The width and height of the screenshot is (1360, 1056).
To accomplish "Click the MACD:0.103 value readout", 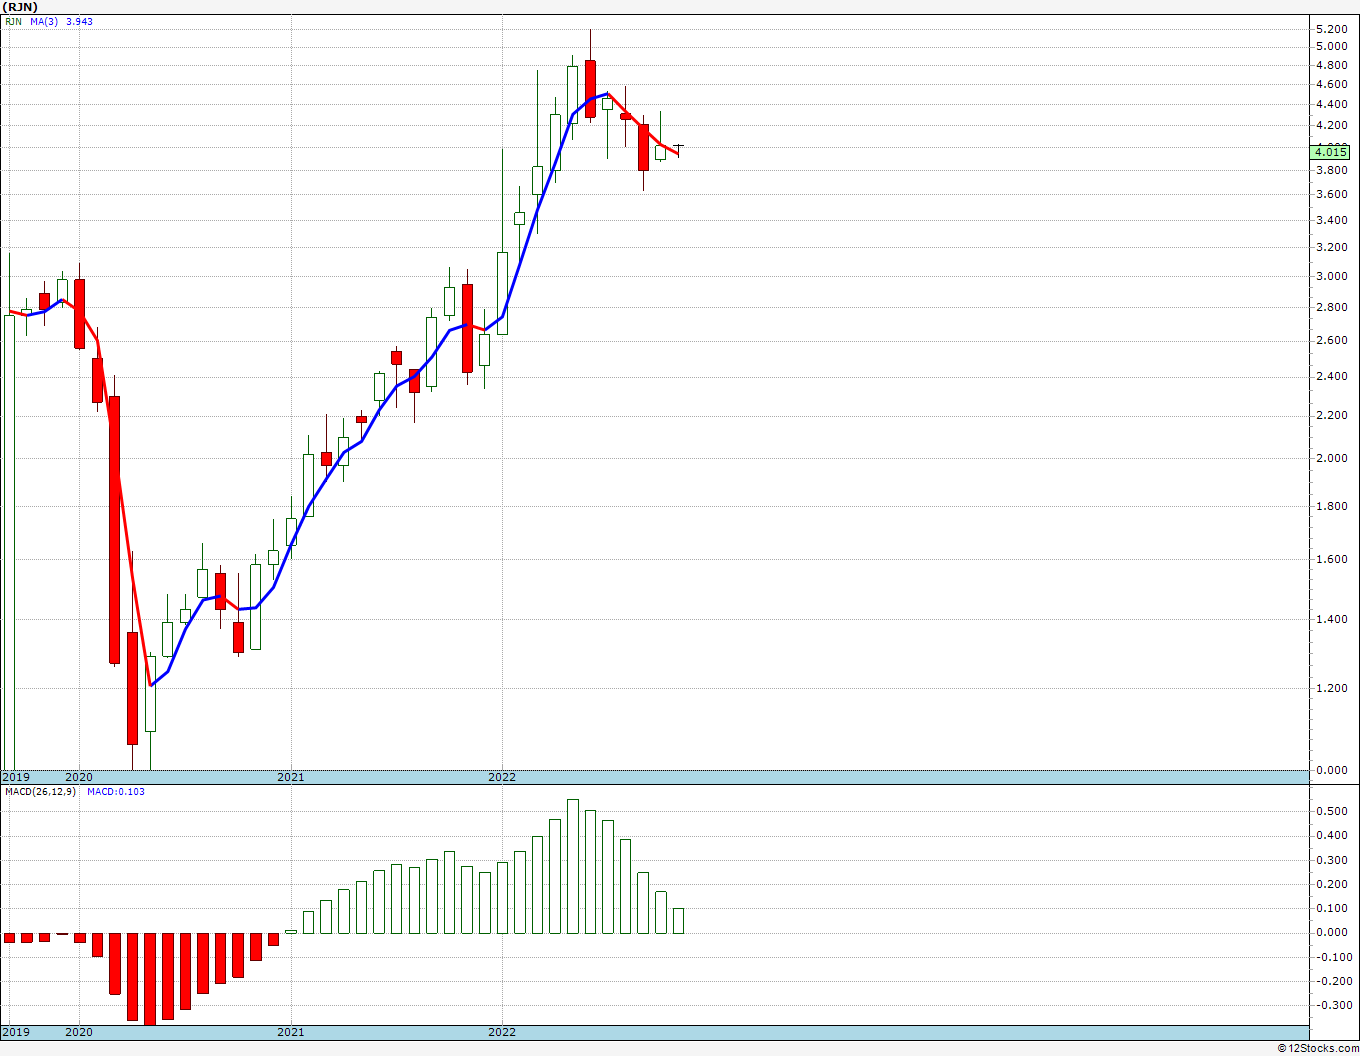I will (115, 791).
